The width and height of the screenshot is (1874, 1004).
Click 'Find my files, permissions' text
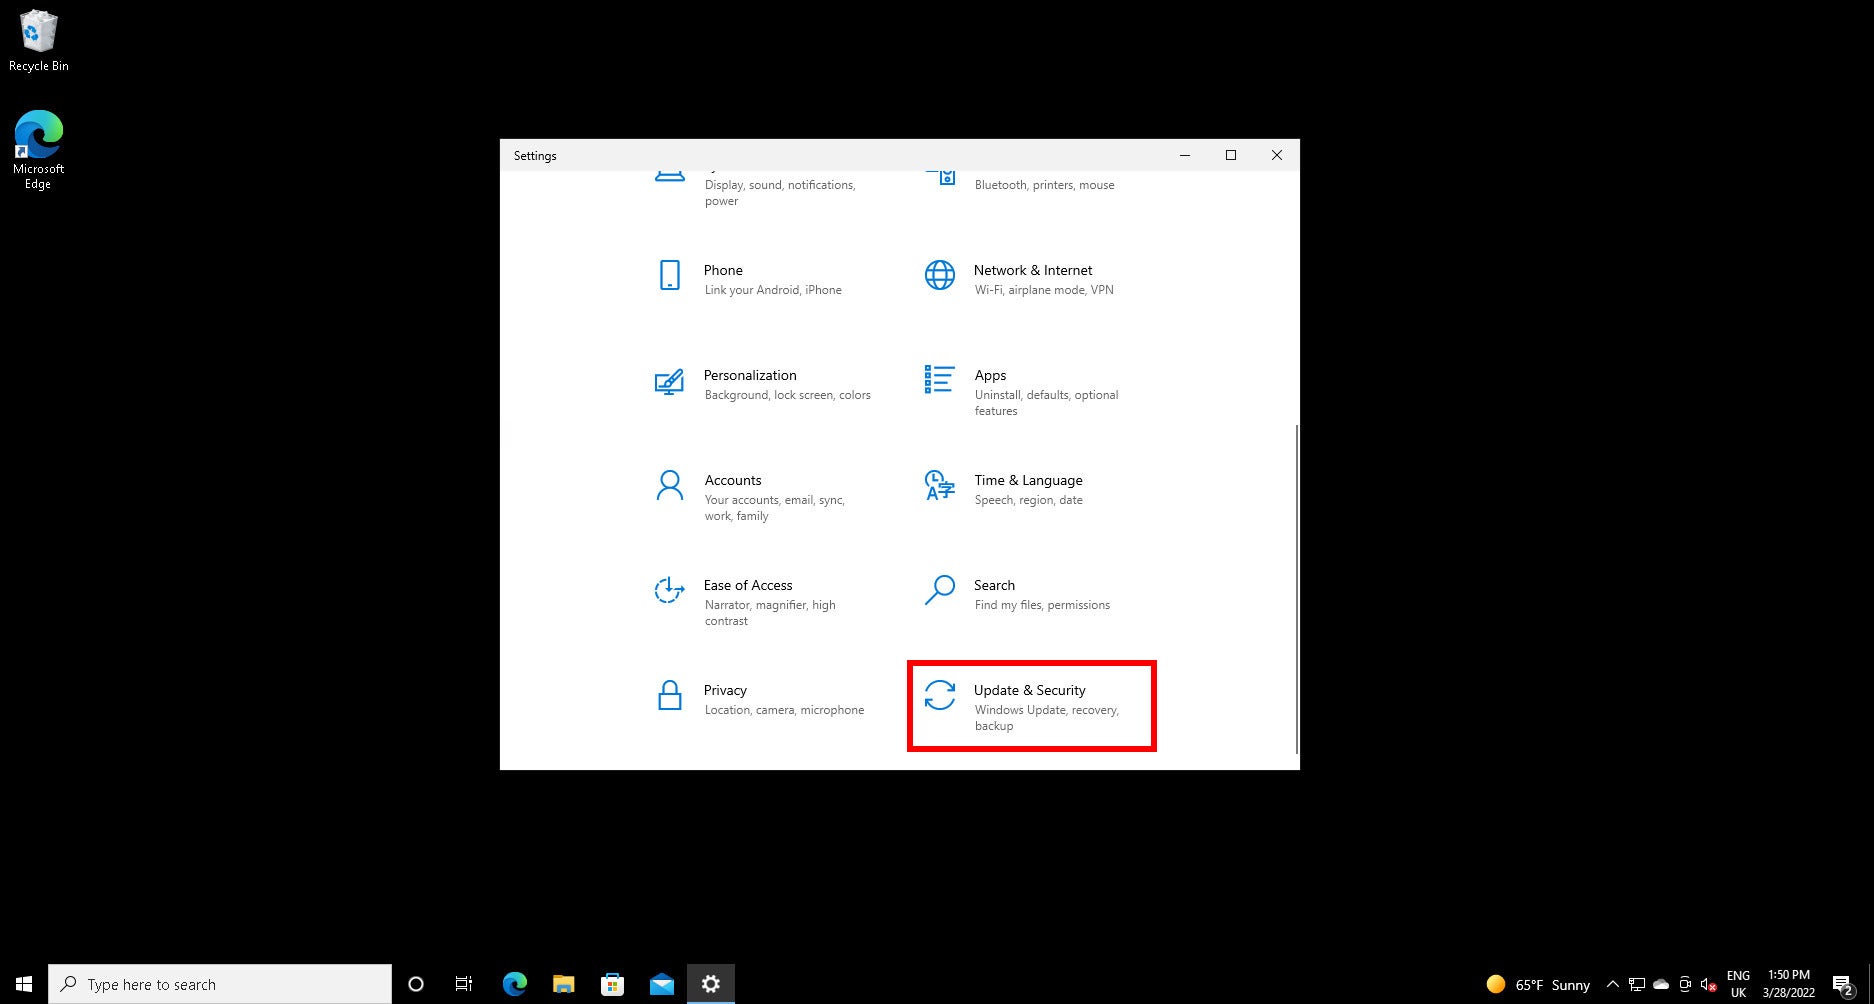[1042, 605]
